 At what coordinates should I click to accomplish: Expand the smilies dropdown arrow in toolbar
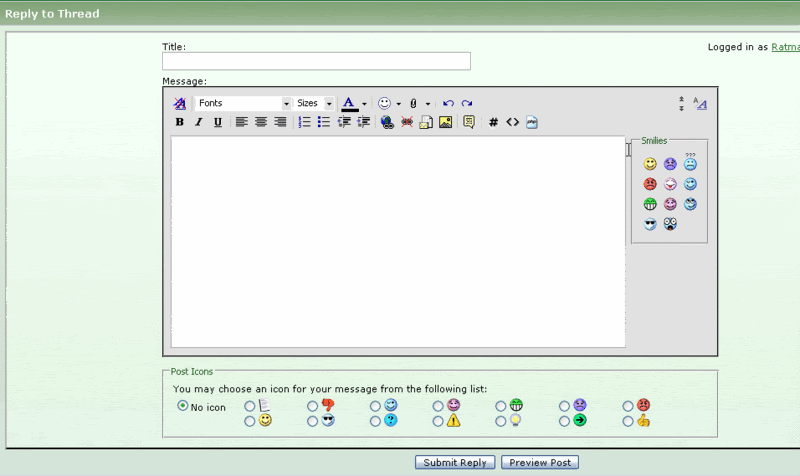coord(398,104)
